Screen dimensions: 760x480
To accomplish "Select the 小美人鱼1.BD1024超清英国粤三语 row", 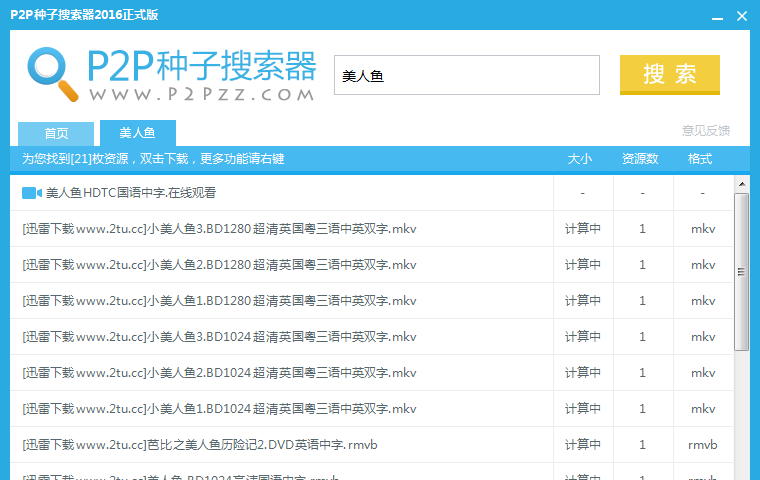I will (371, 409).
